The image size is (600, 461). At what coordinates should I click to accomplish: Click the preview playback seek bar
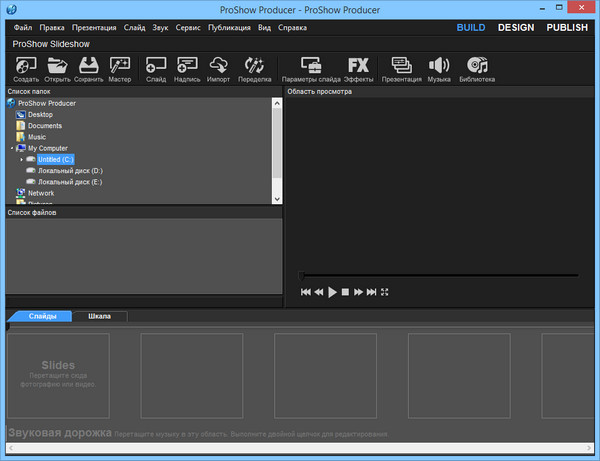pyautogui.click(x=438, y=275)
